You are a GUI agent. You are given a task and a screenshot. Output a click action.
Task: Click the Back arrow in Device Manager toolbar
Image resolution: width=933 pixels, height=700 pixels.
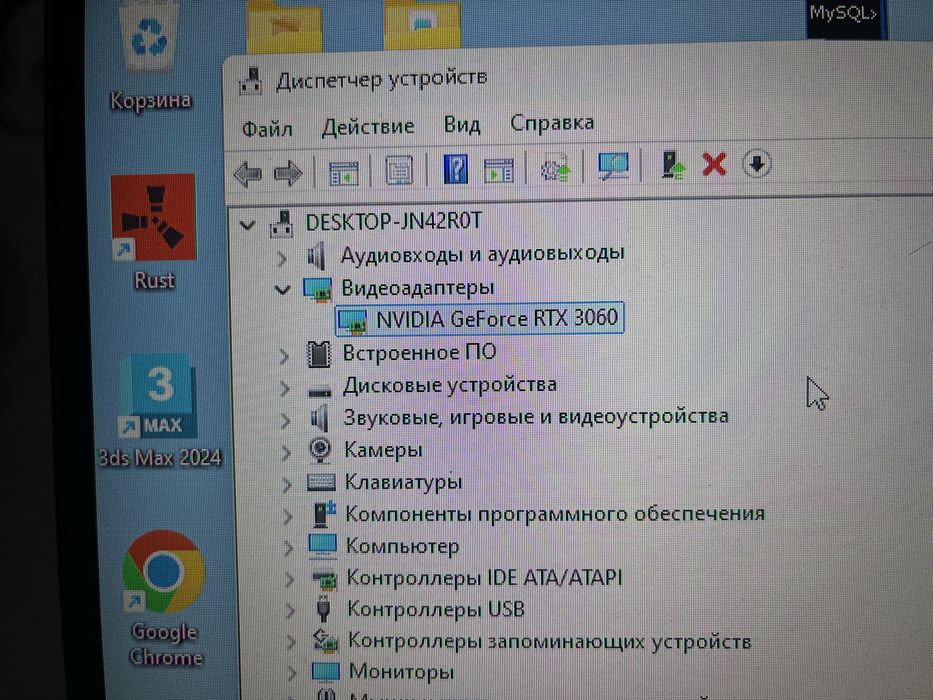coord(248,174)
